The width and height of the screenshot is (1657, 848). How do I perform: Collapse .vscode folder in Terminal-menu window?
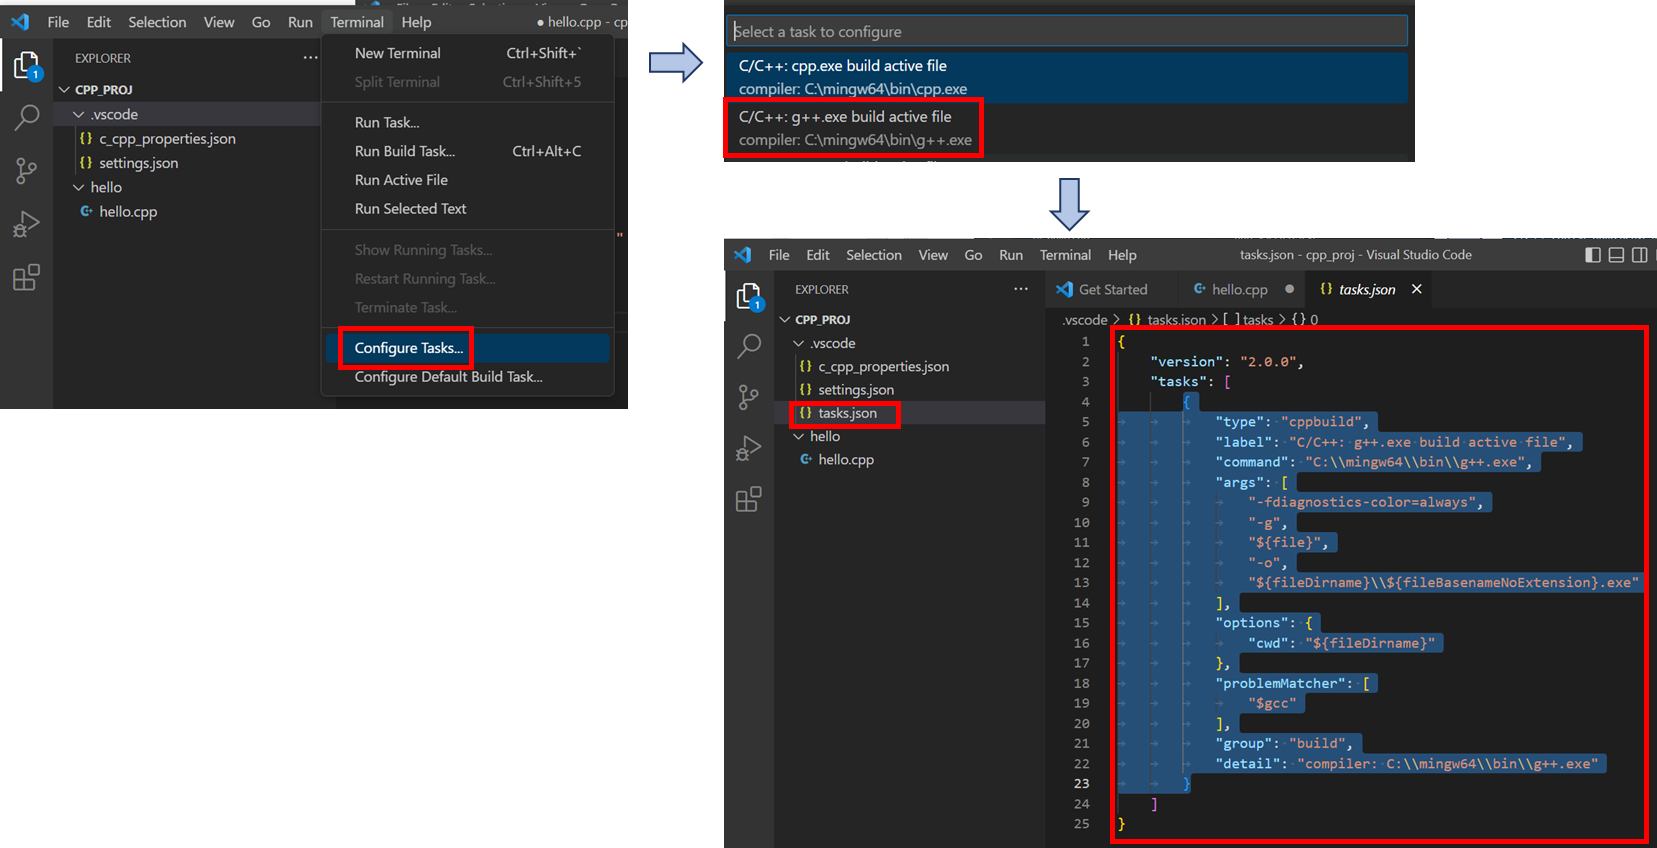tap(78, 114)
